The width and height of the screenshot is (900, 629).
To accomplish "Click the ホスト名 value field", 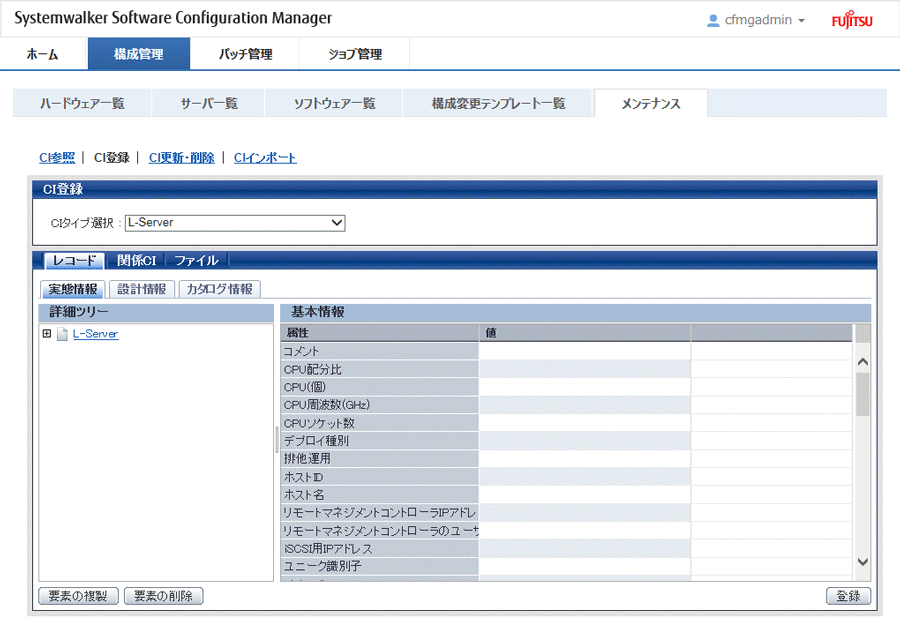I will tap(584, 494).
